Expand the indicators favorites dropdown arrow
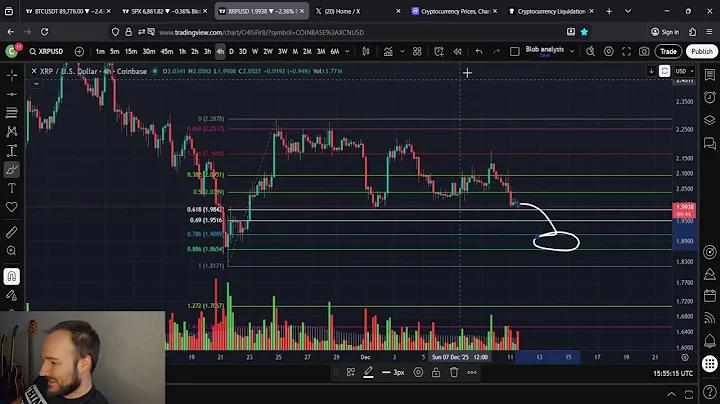 point(402,51)
